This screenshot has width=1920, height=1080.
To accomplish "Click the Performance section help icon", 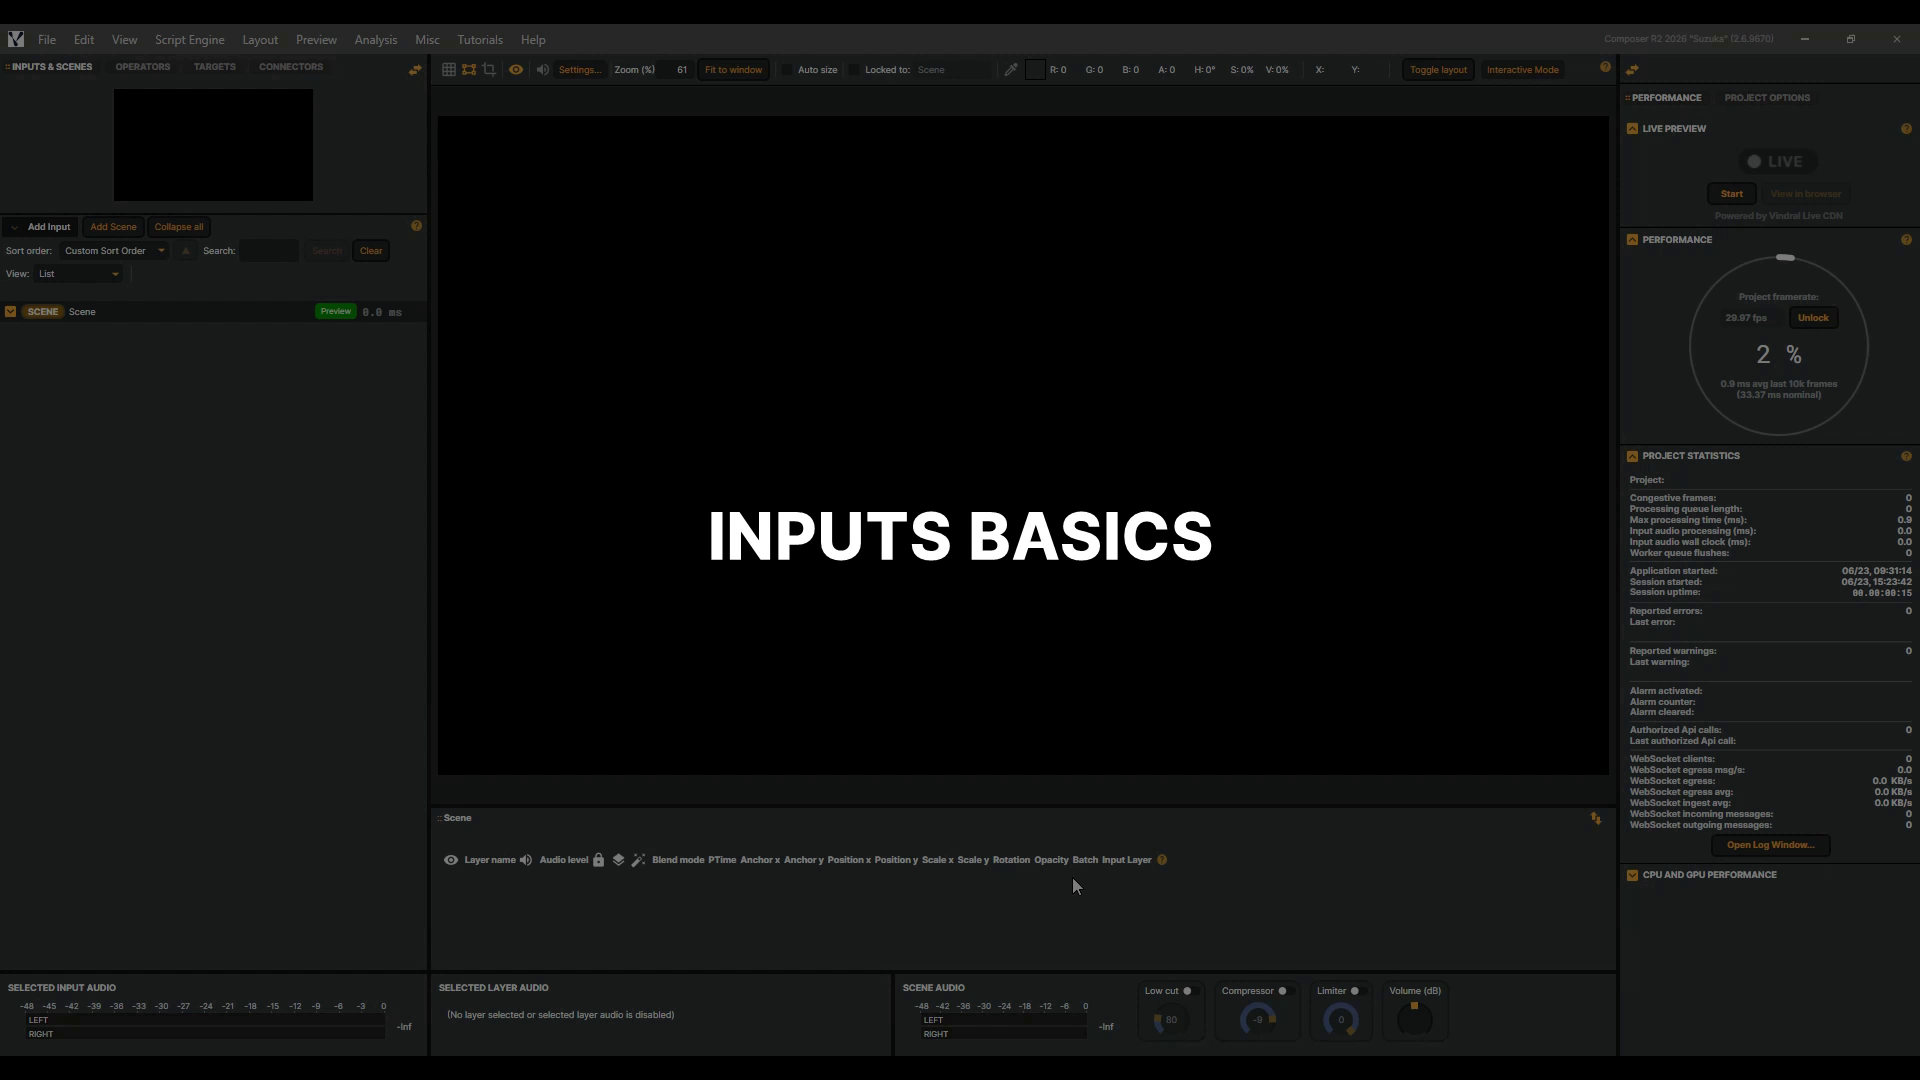I will [x=1906, y=240].
